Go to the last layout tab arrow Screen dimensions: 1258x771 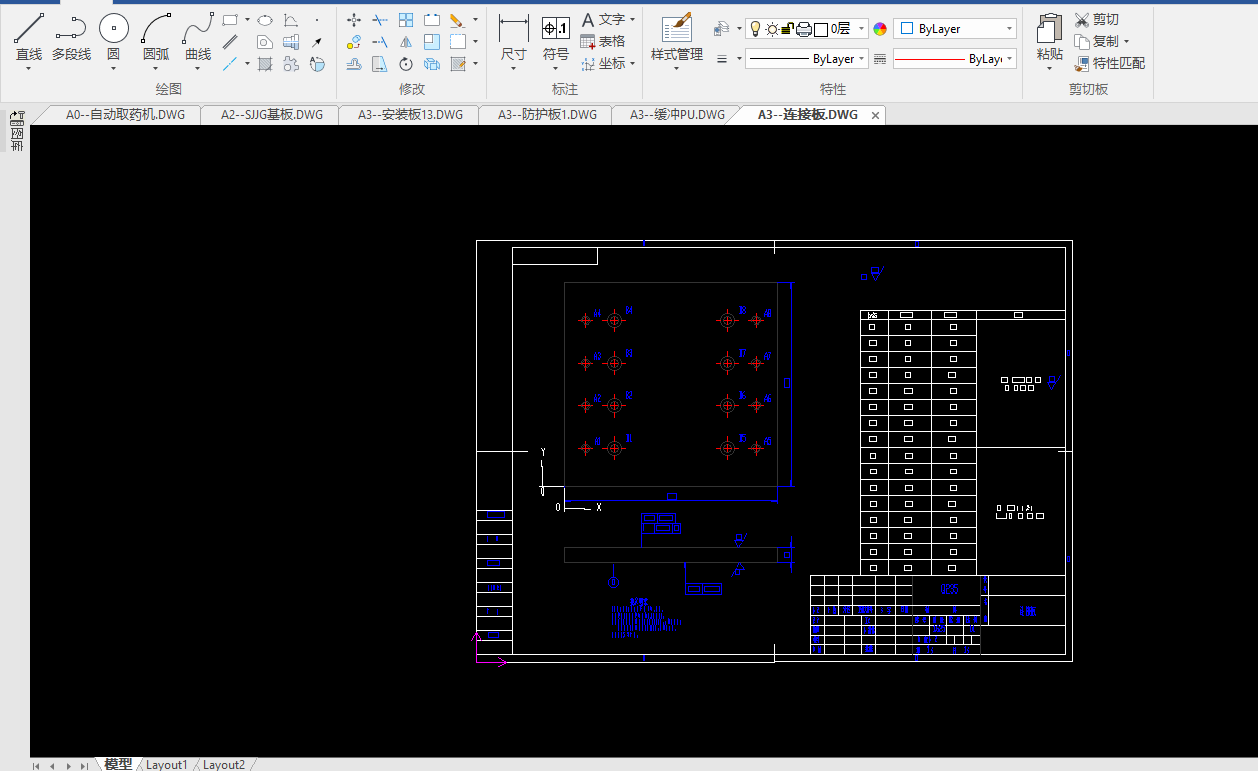tap(85, 766)
